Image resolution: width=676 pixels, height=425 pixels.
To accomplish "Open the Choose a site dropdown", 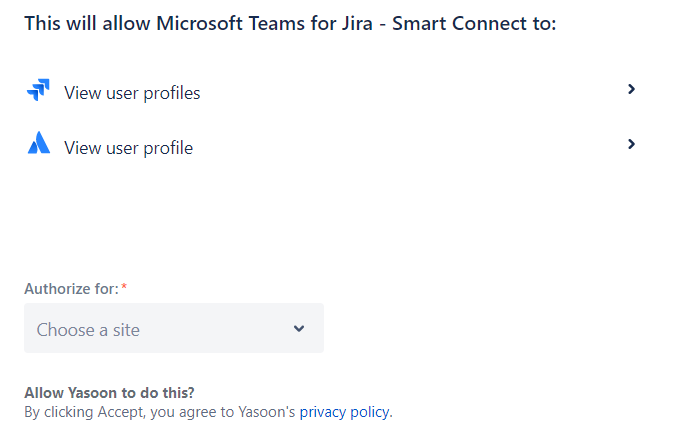I will coord(173,329).
